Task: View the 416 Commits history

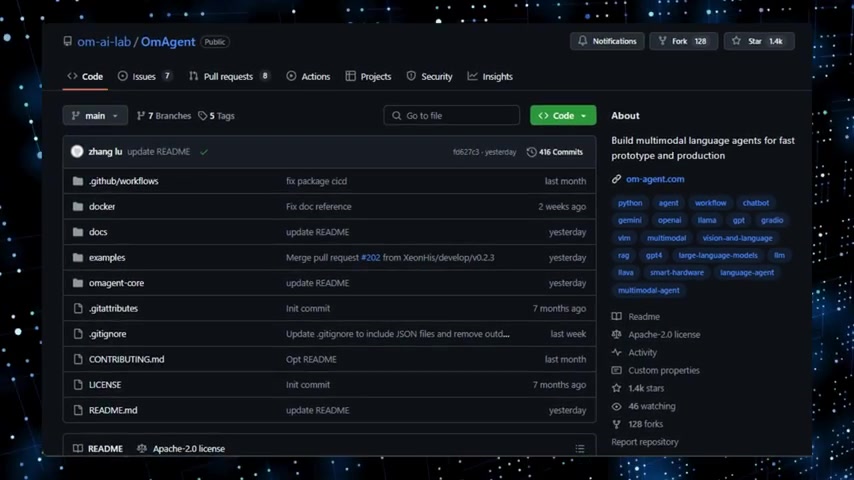Action: (555, 152)
